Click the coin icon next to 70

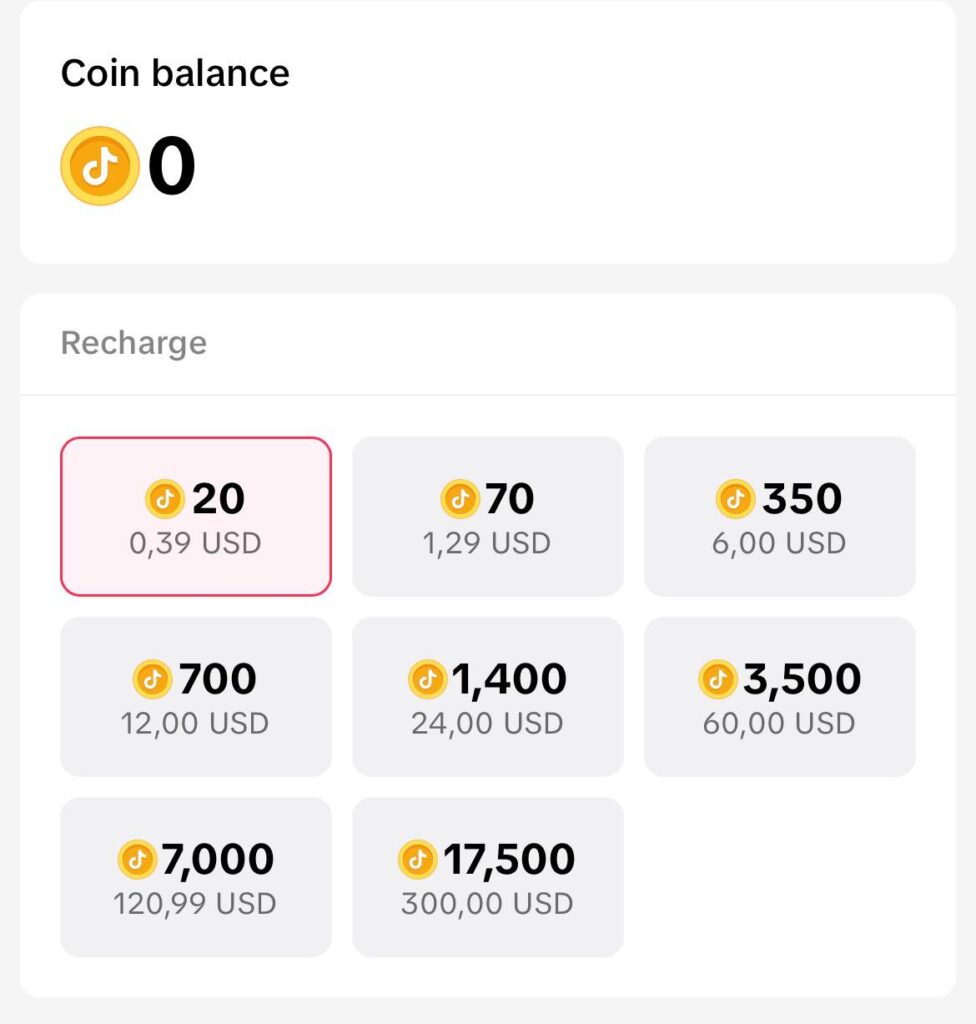click(x=460, y=498)
